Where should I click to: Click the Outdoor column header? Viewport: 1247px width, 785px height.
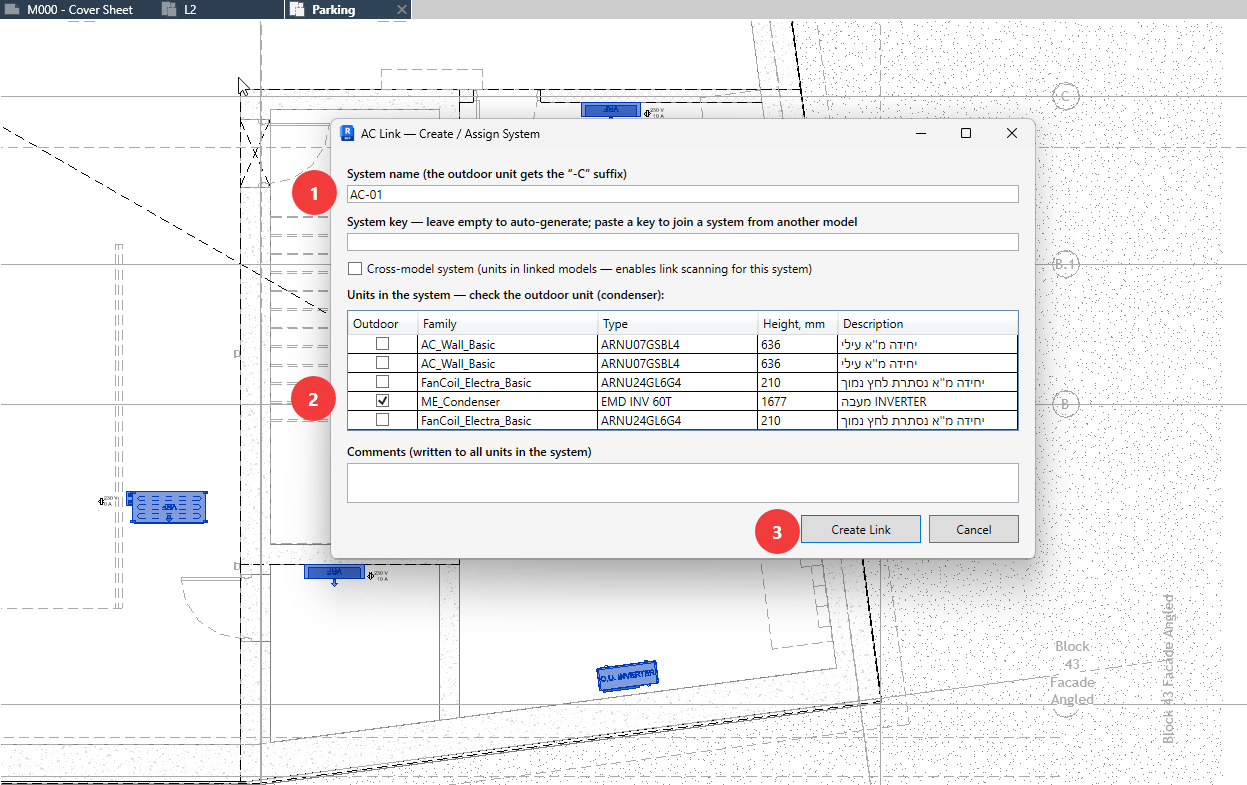click(382, 323)
